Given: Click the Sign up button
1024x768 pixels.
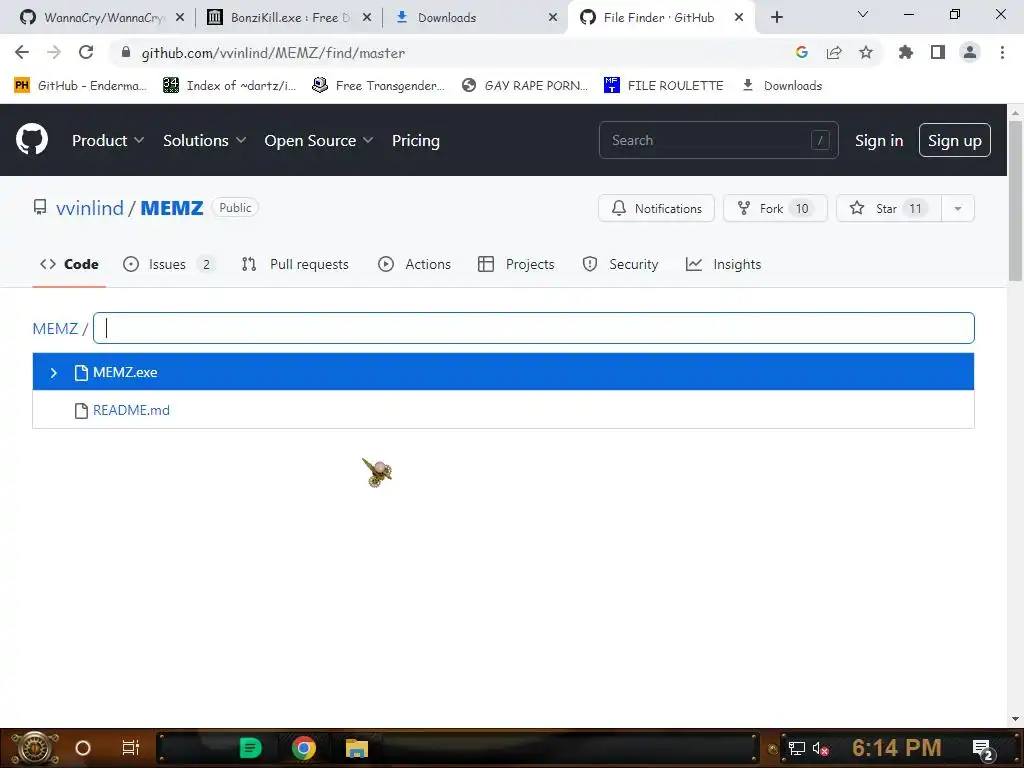Looking at the screenshot, I should 955,140.
